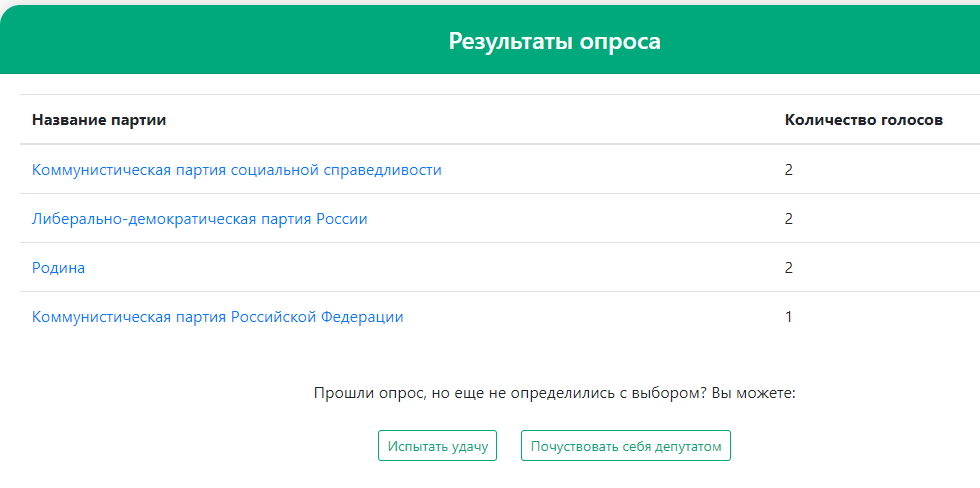Click the vote count in the Родина row

[x=789, y=268]
